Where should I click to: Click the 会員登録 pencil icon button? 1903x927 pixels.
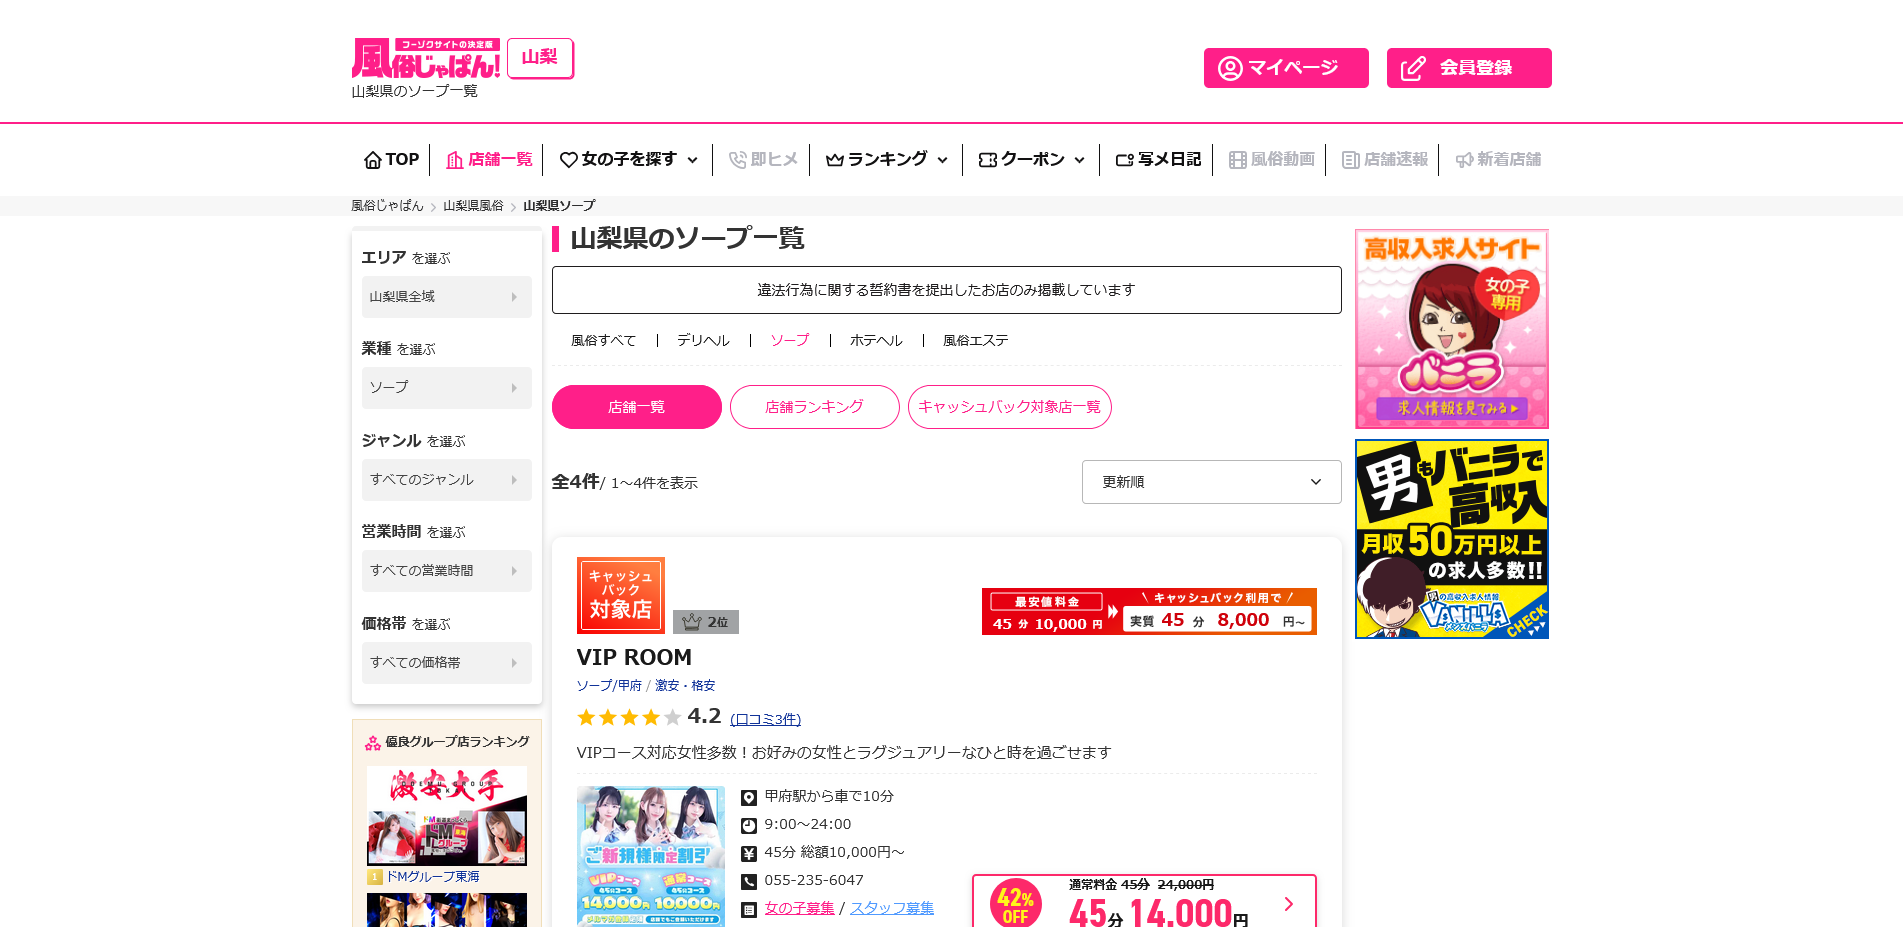click(1412, 68)
